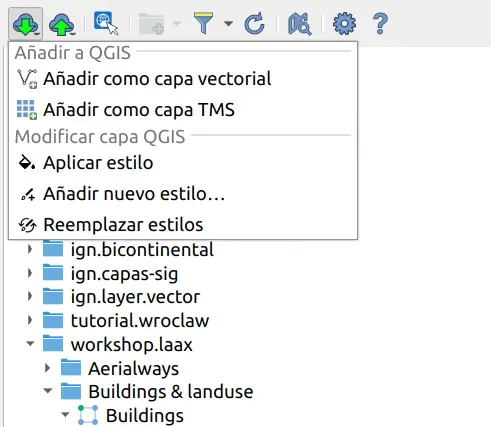This screenshot has height=427, width=491.
Task: Collapse the workshop.laax folder
Action: point(30,344)
